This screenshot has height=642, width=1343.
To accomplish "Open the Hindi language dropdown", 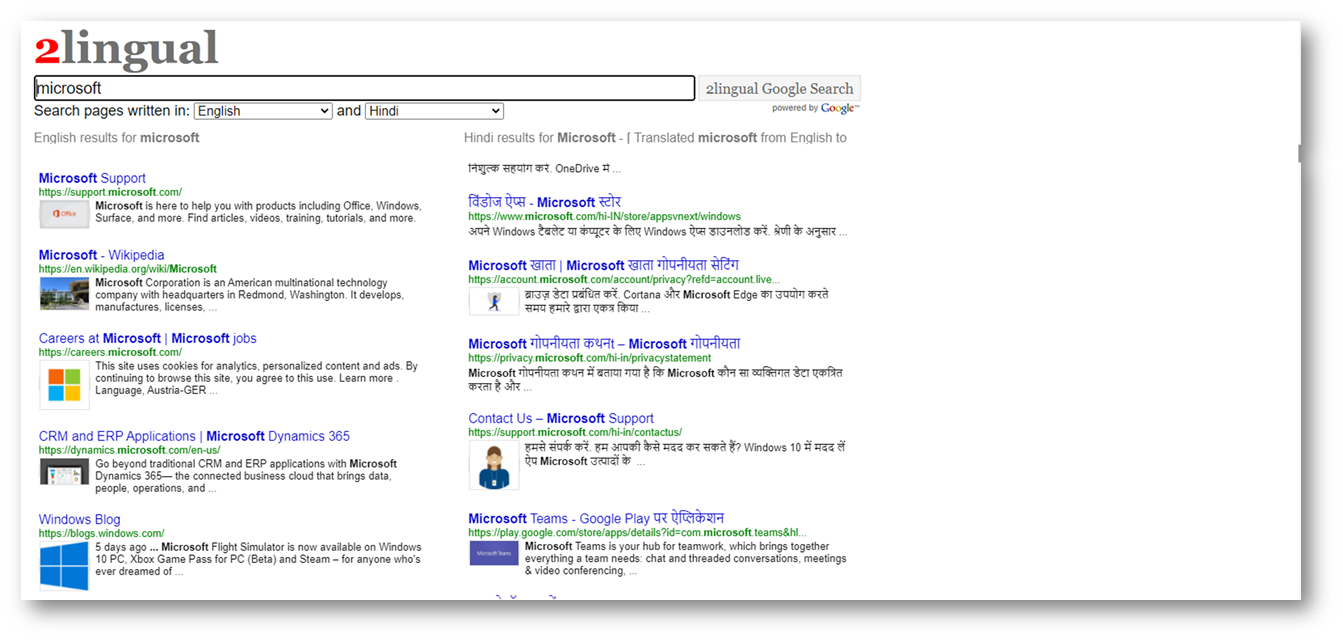I will 434,111.
